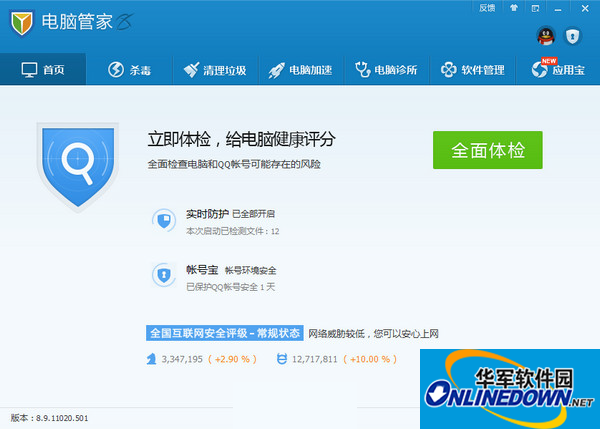The image size is (600, 429).
Task: Switch to the 杀毒 antivirus tab
Action: pos(129,70)
